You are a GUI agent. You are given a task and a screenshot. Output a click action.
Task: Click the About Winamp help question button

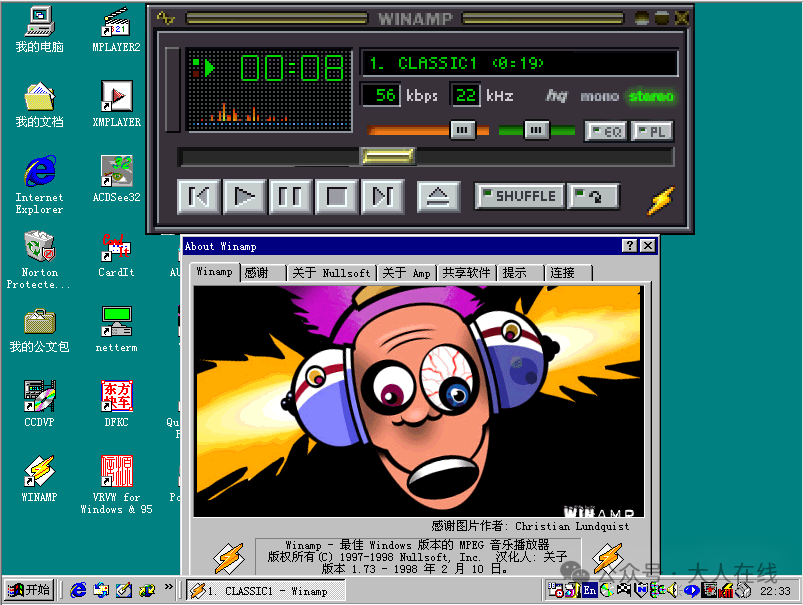tap(629, 246)
